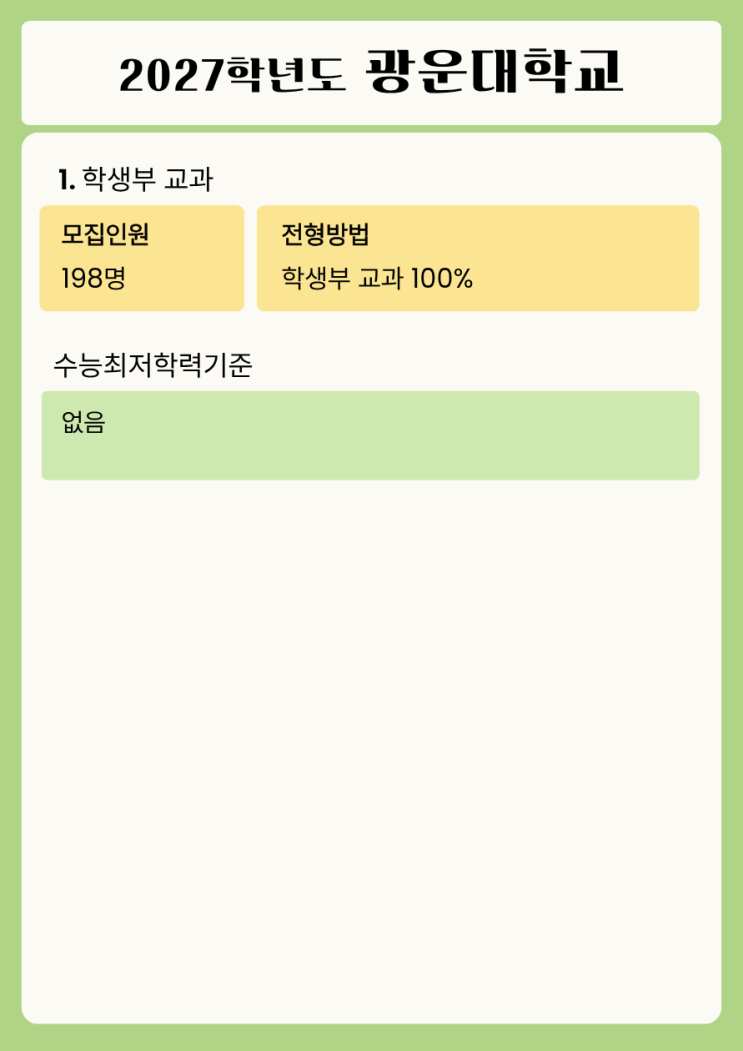
Task: Click the "수능최저학력기준" heading
Action: tap(152, 366)
